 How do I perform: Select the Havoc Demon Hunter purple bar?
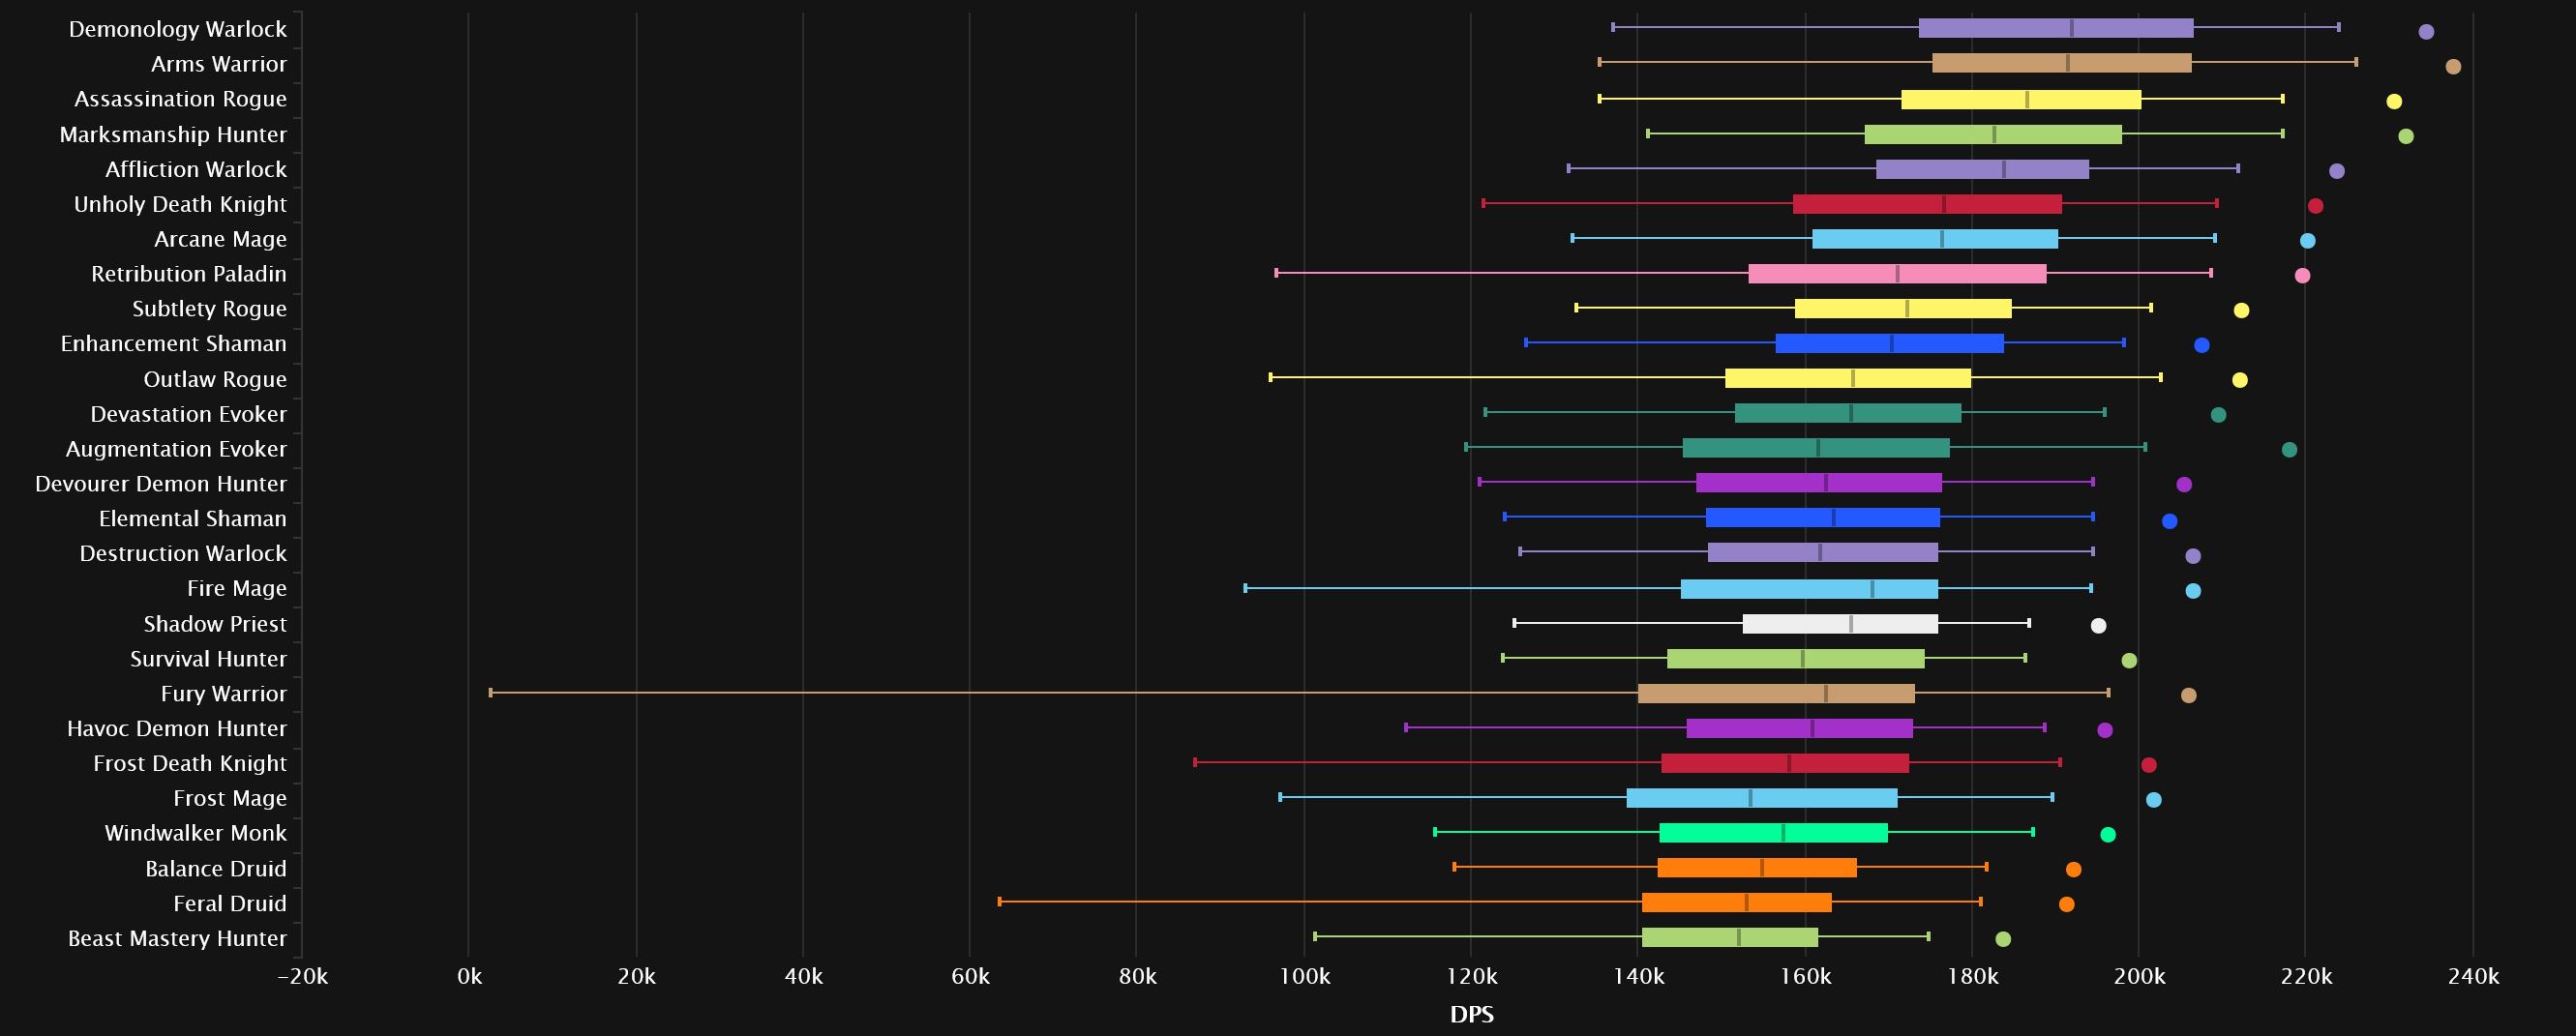point(1800,728)
